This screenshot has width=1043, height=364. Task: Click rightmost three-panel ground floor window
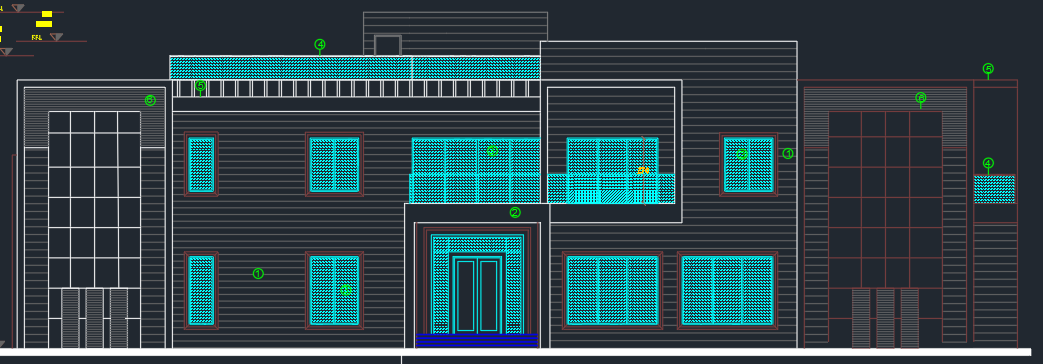(728, 290)
